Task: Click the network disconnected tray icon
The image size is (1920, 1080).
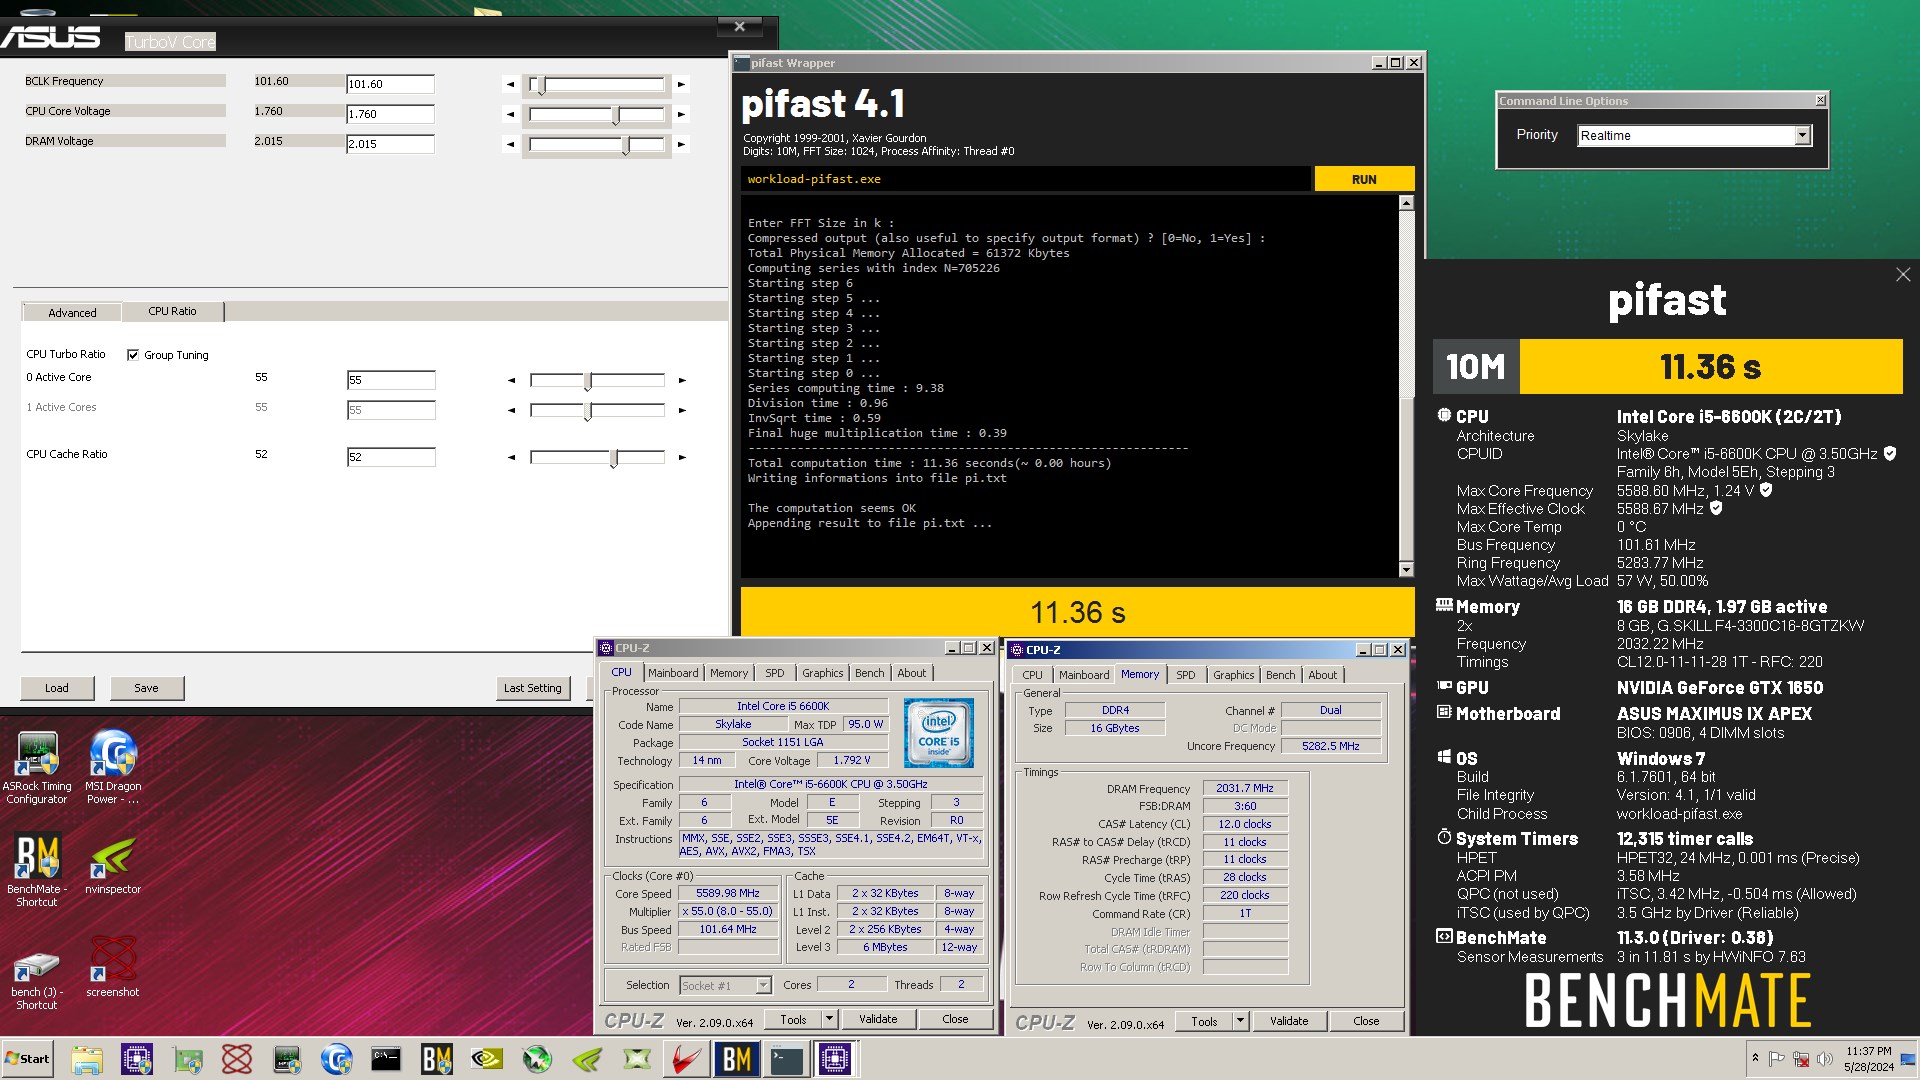Action: (1801, 1059)
